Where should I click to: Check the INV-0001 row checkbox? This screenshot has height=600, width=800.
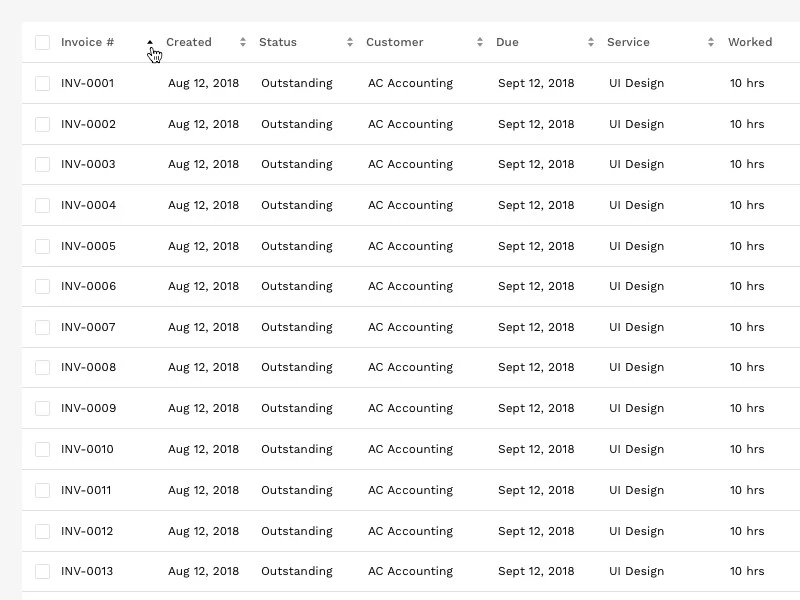[42, 83]
